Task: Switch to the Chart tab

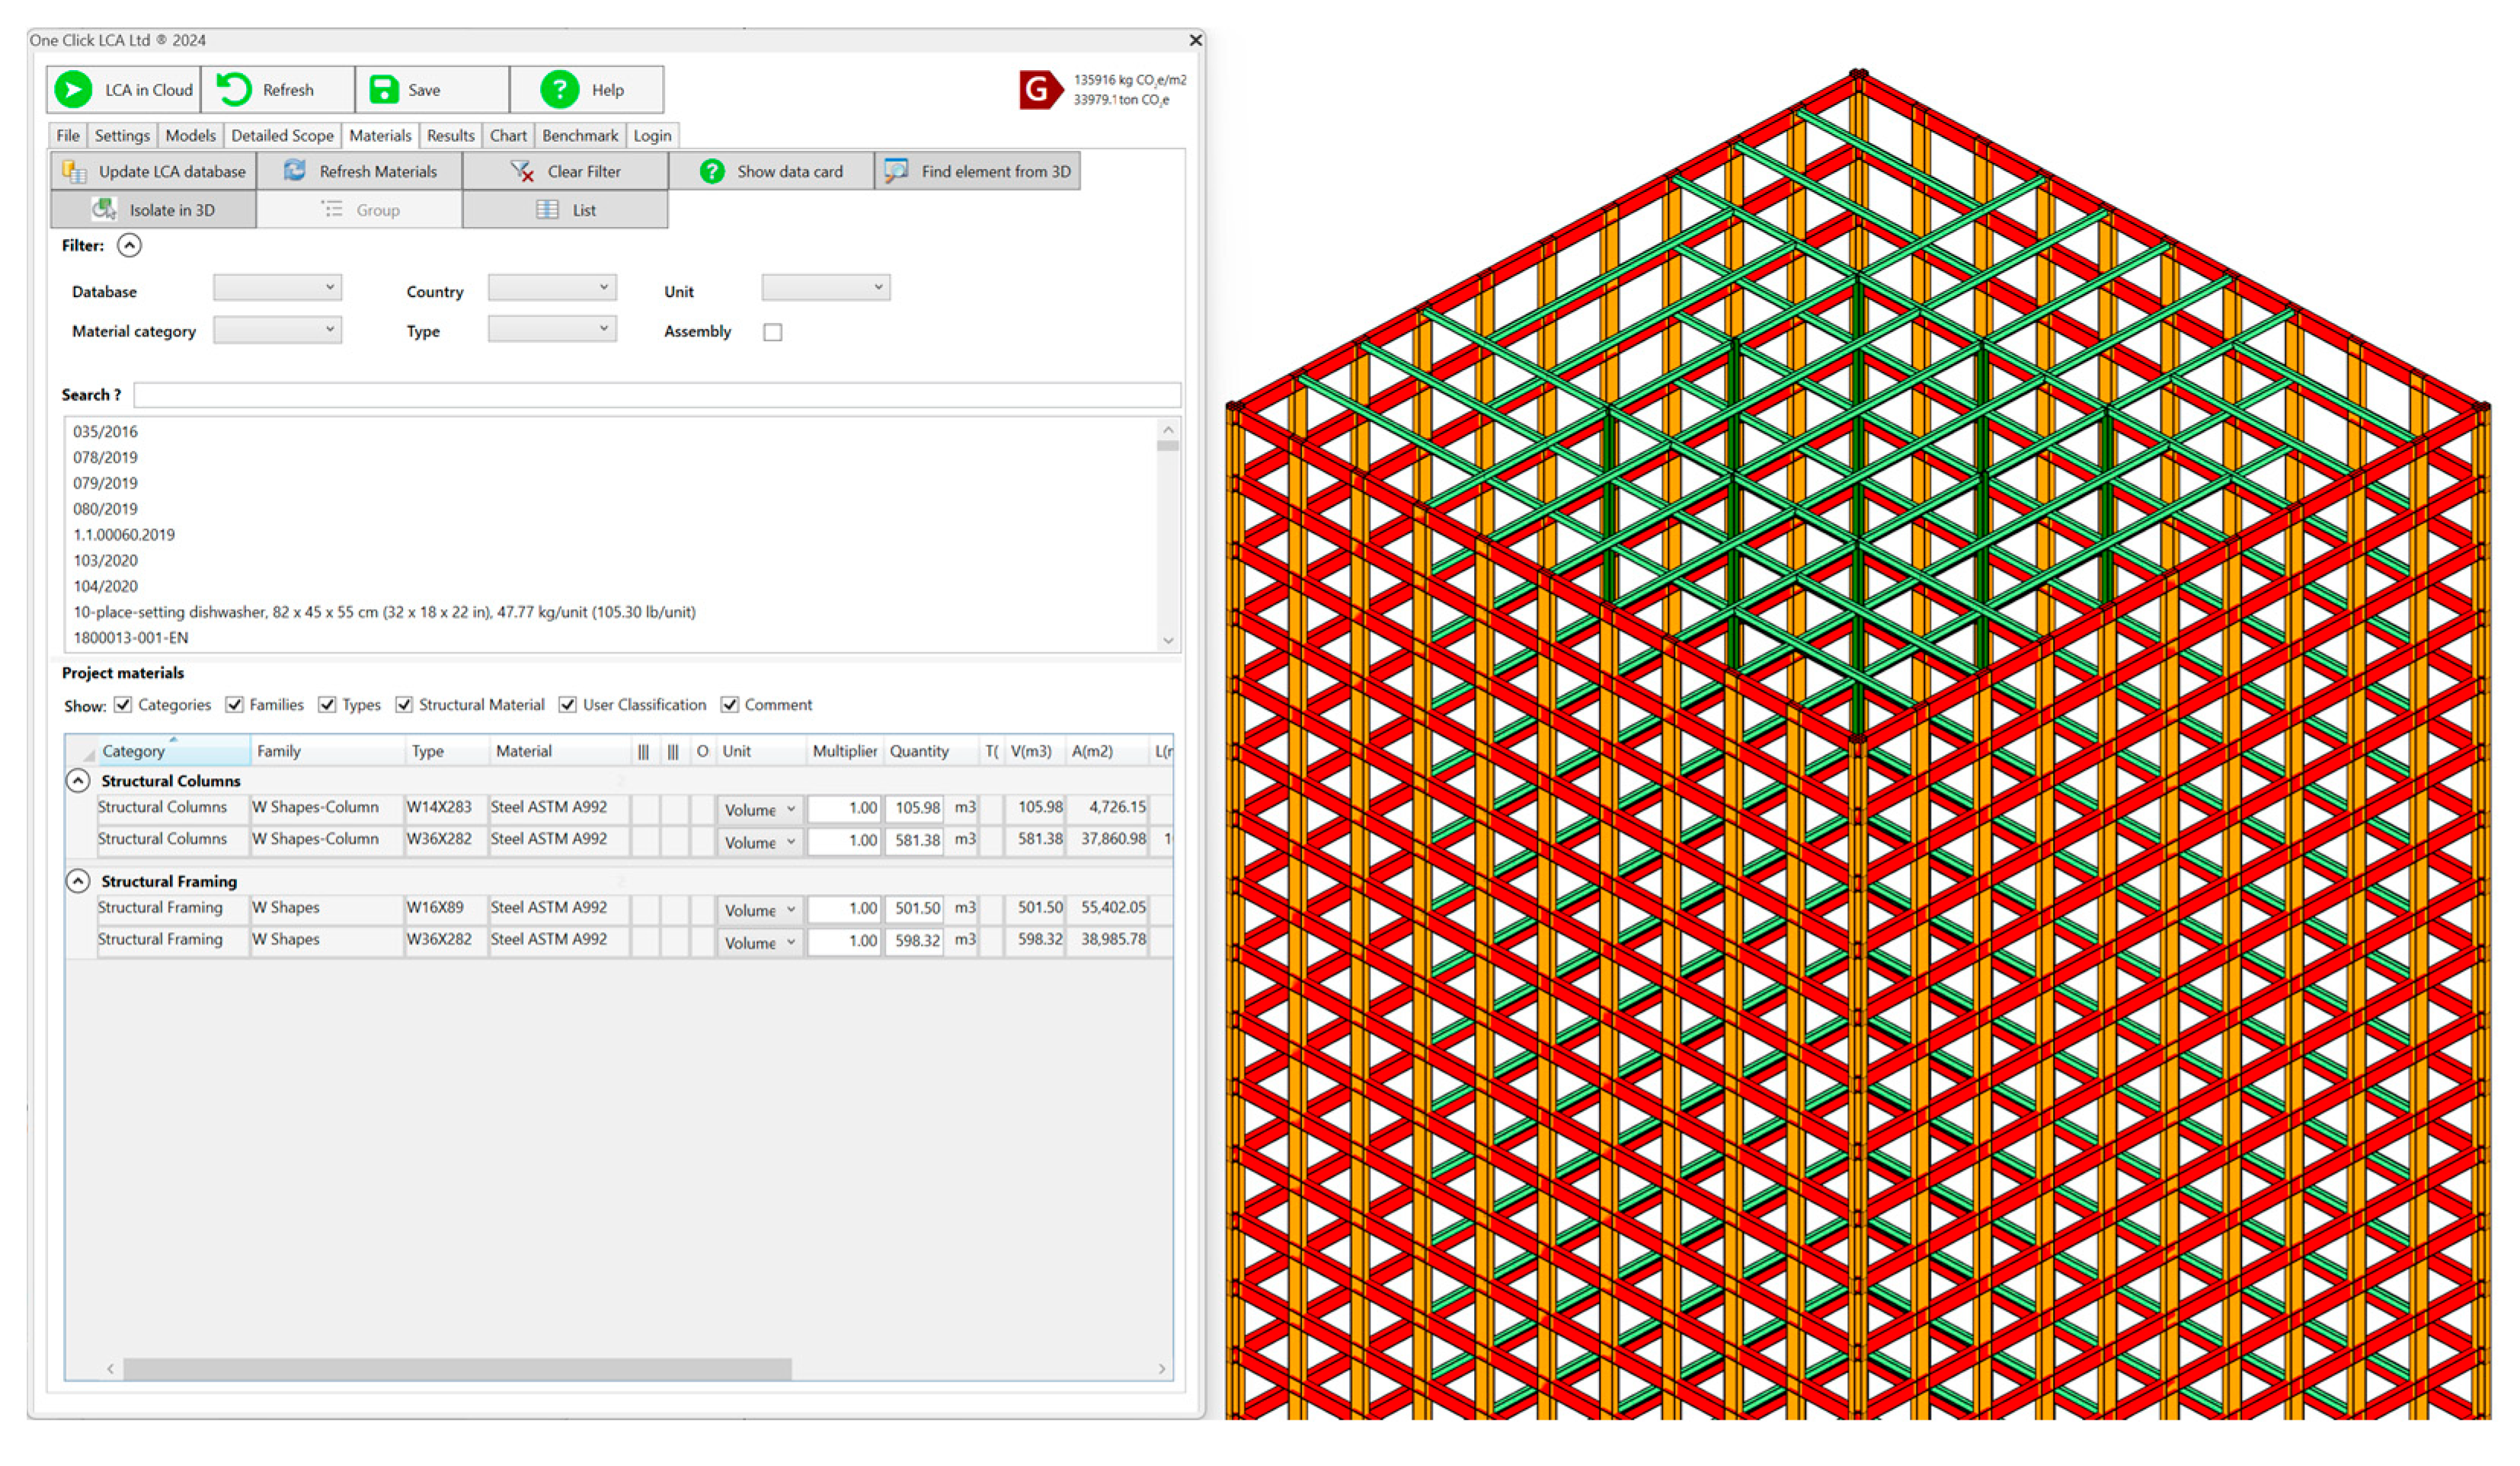Action: click(x=508, y=136)
